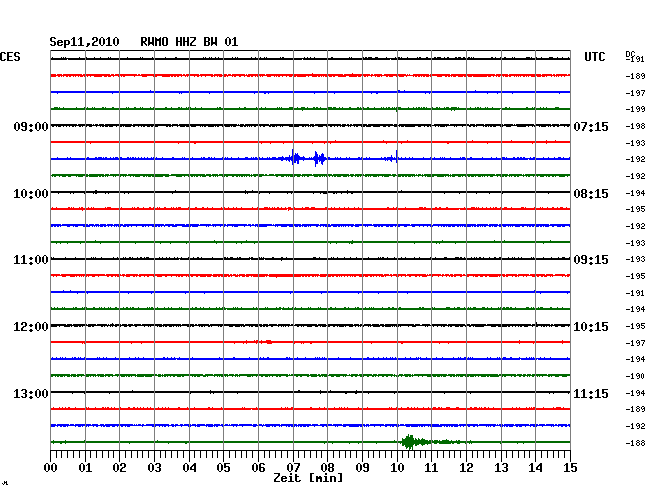Select the 09:00 time label

click(x=31, y=126)
